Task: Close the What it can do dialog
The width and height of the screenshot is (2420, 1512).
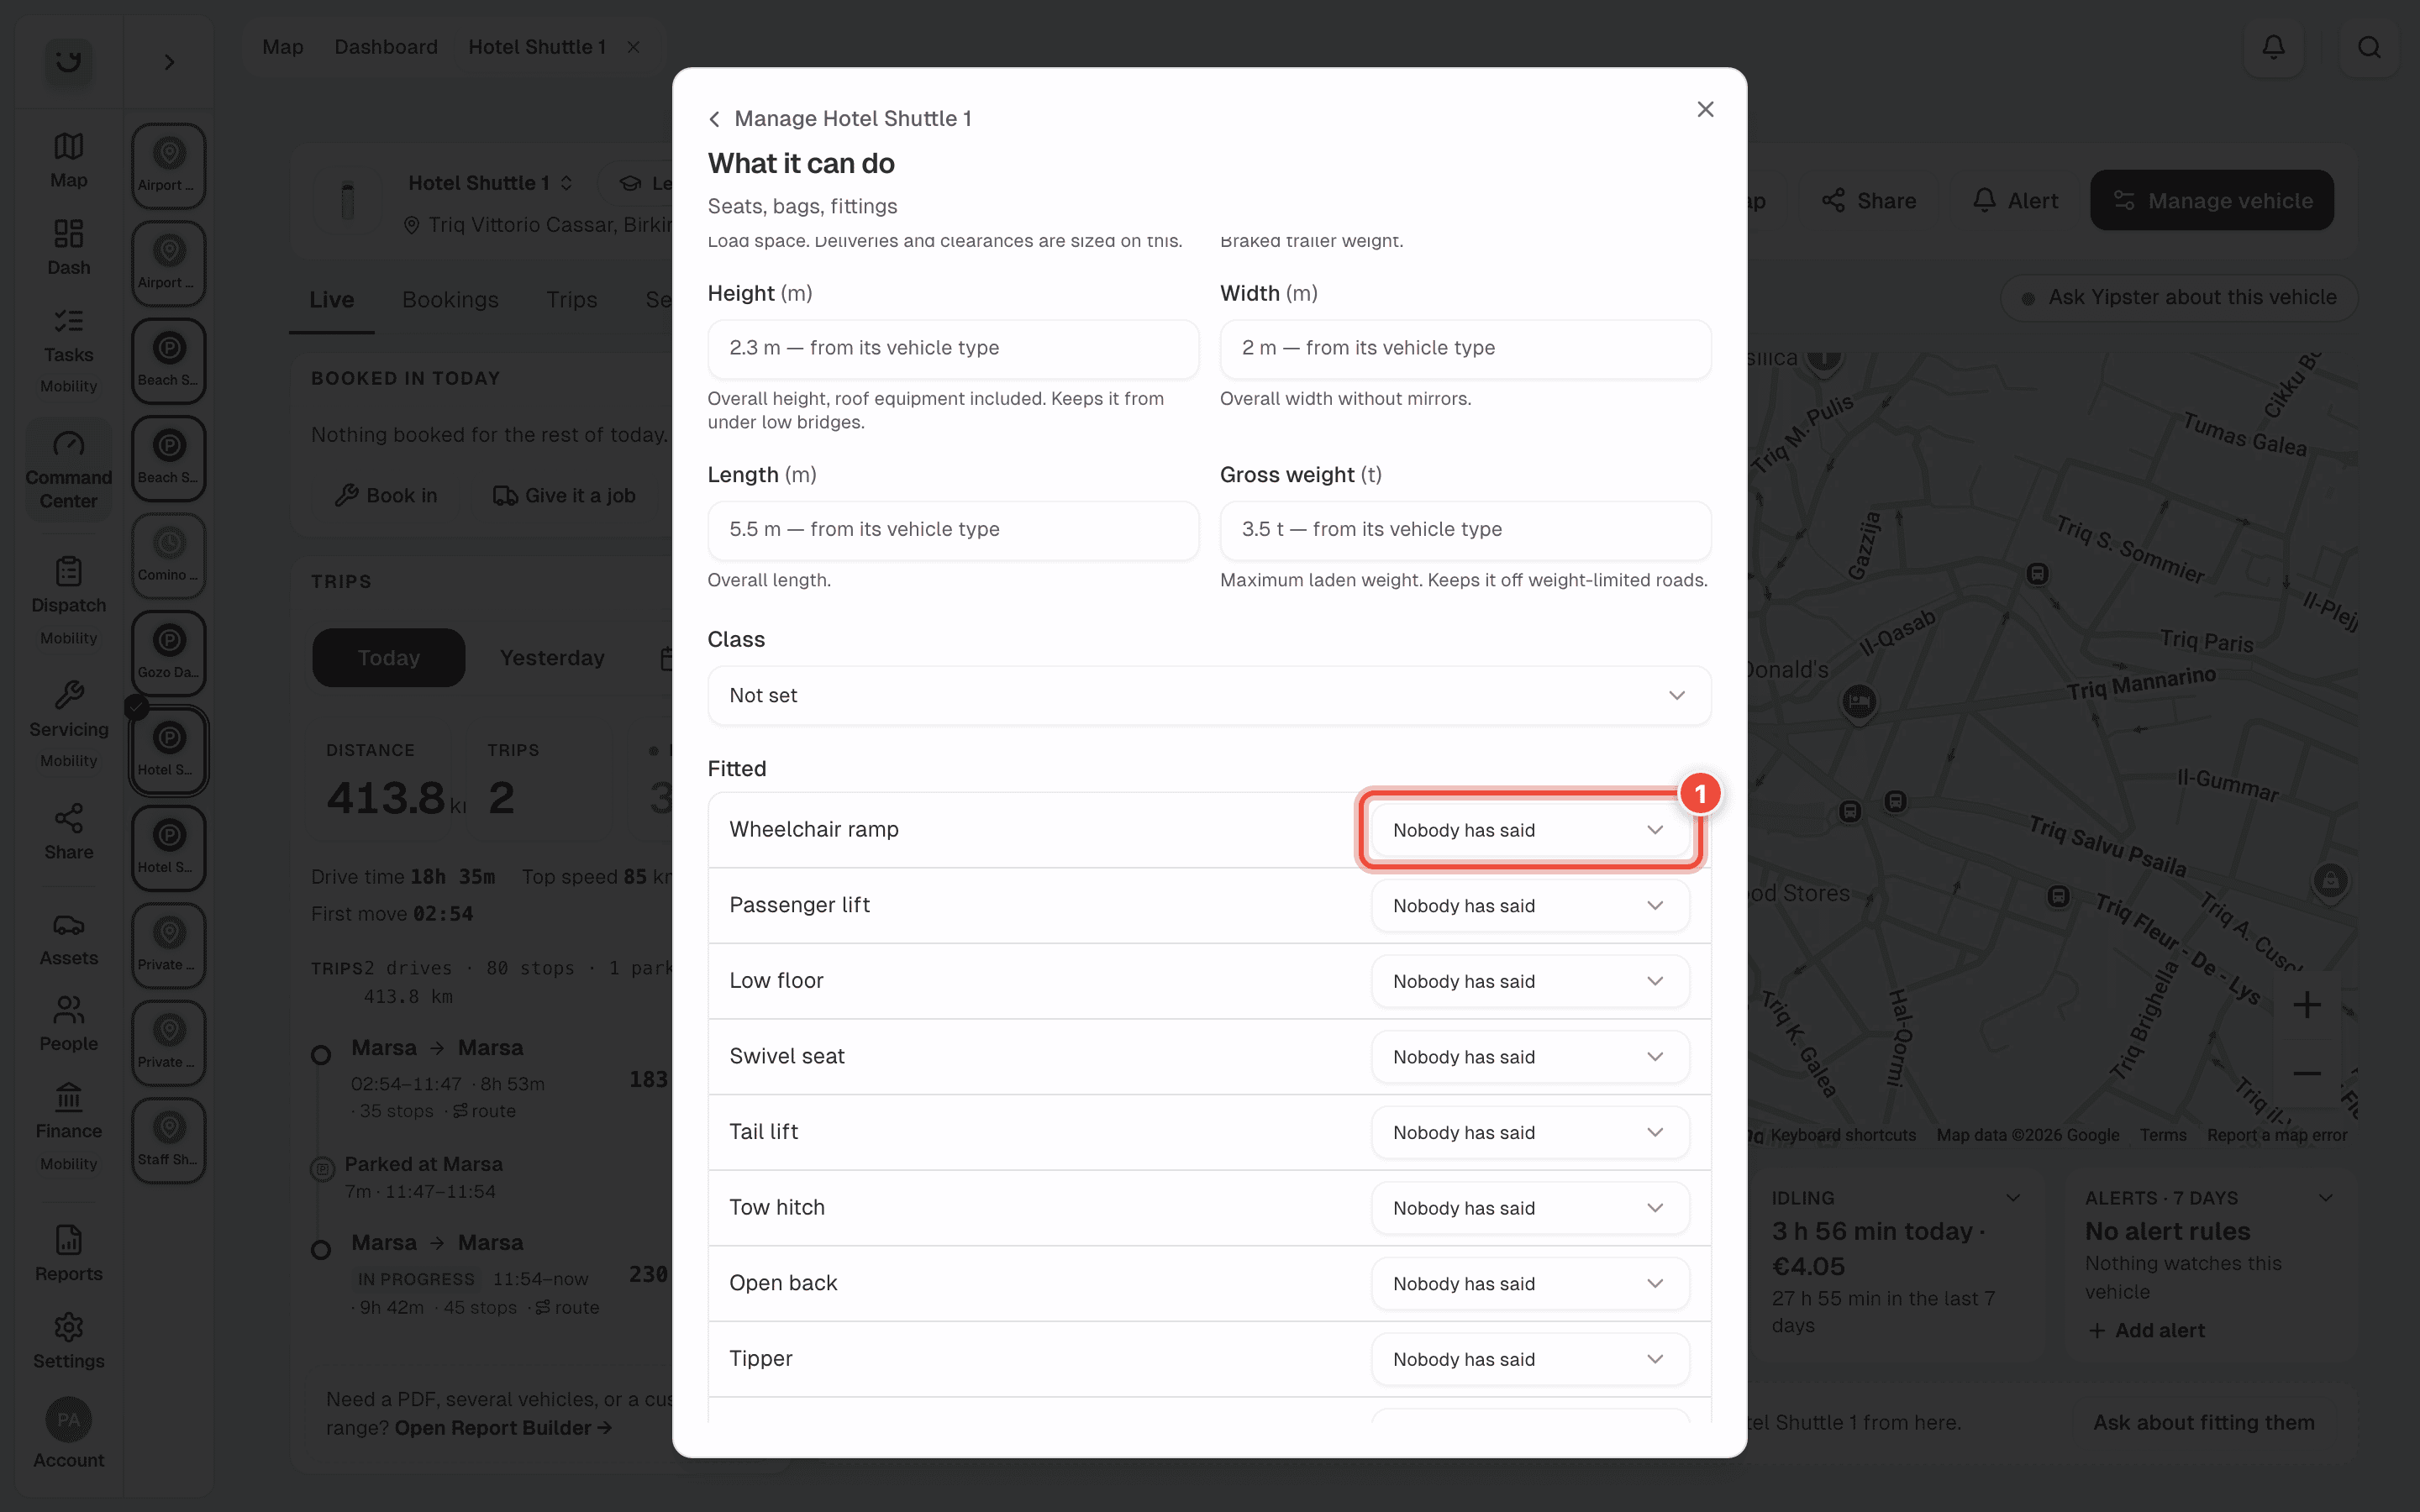Action: [x=1705, y=110]
